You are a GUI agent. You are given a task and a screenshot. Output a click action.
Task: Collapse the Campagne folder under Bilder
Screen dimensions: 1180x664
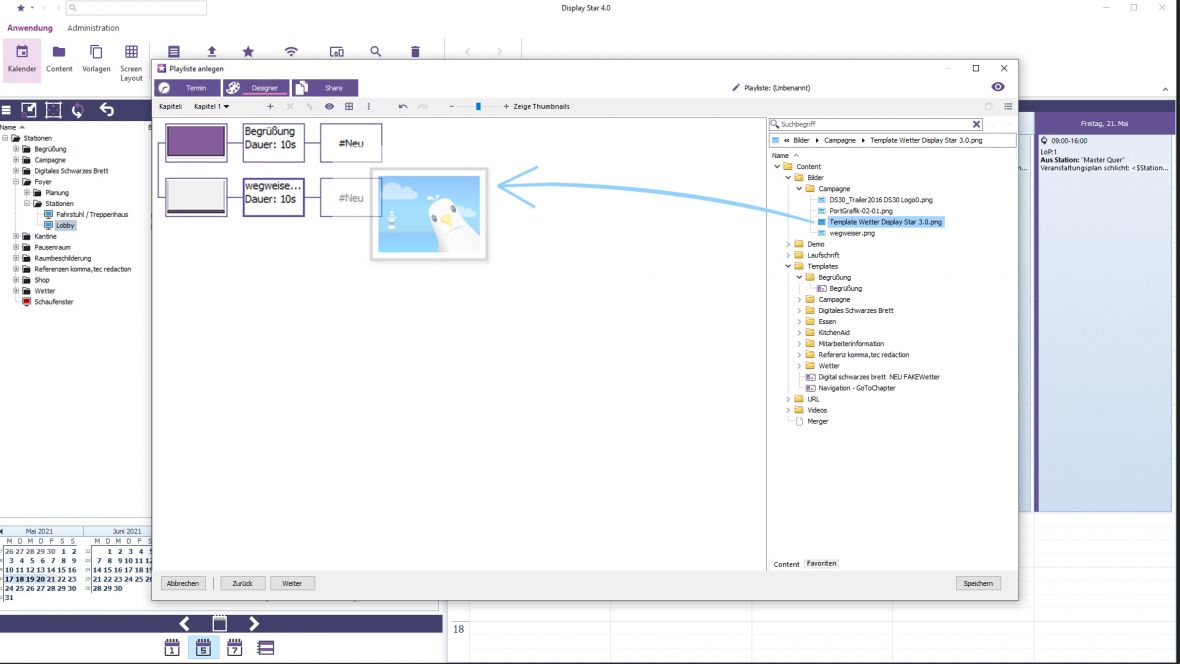coord(799,188)
